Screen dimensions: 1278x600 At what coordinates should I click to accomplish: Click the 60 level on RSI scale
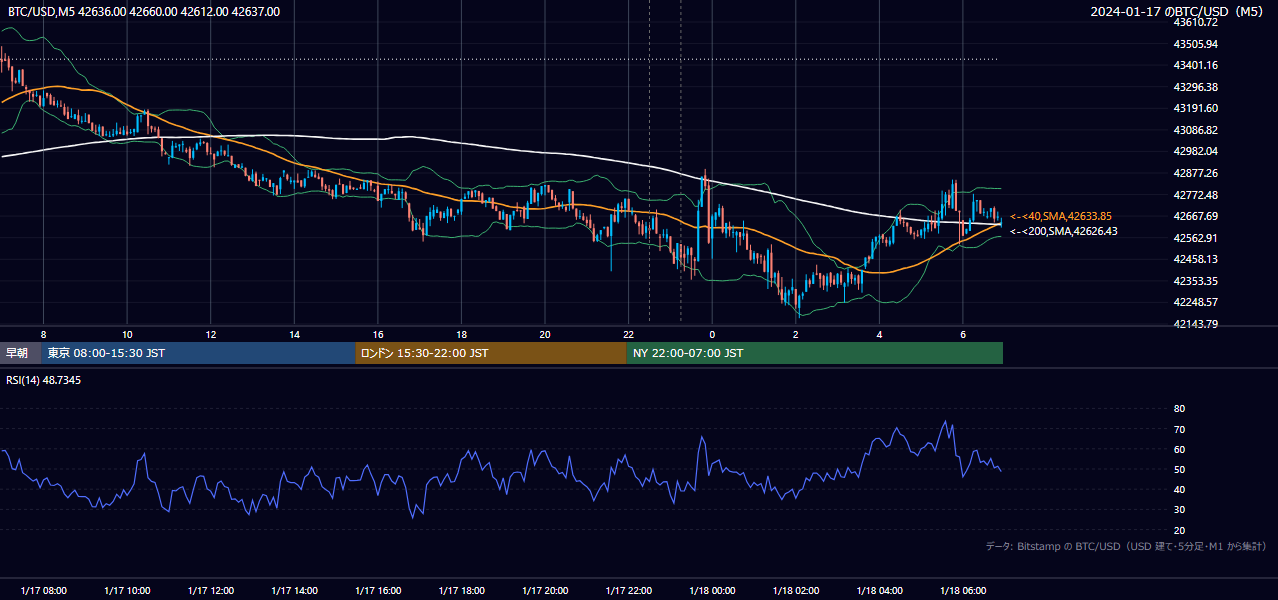(1180, 449)
